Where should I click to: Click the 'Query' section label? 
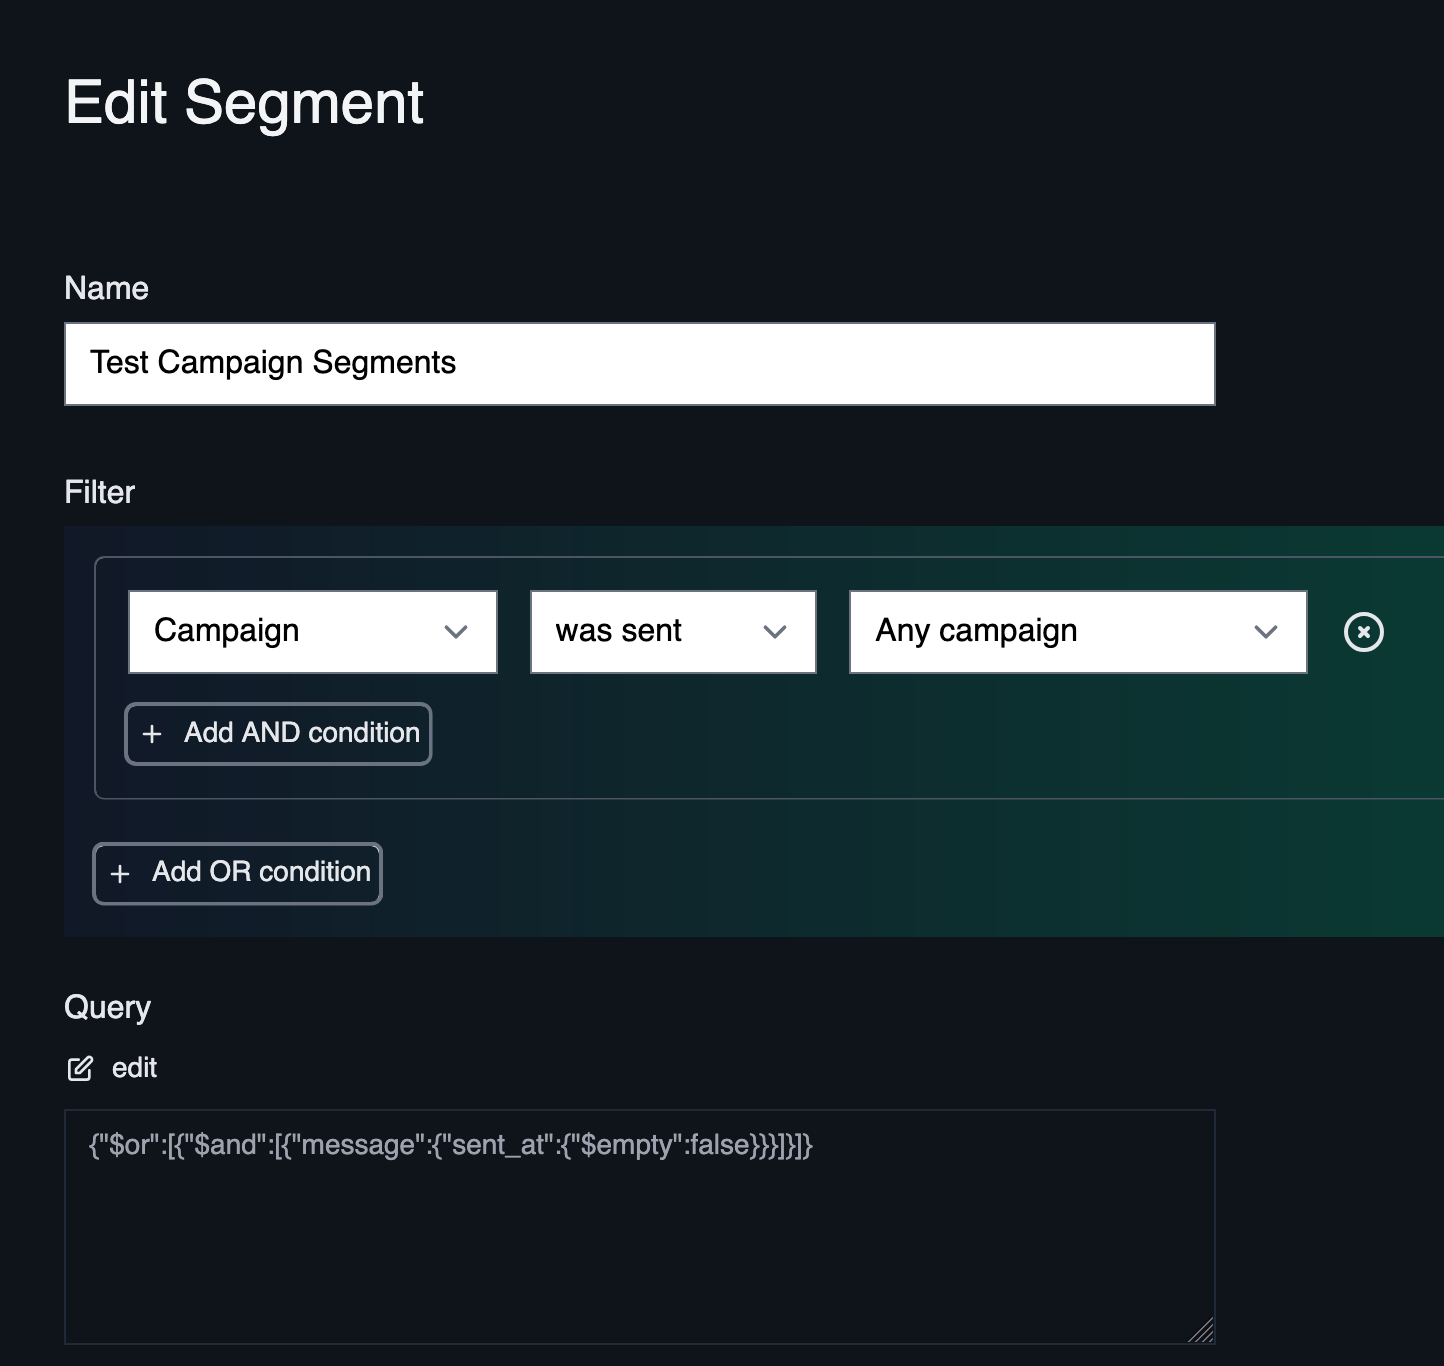107,1007
